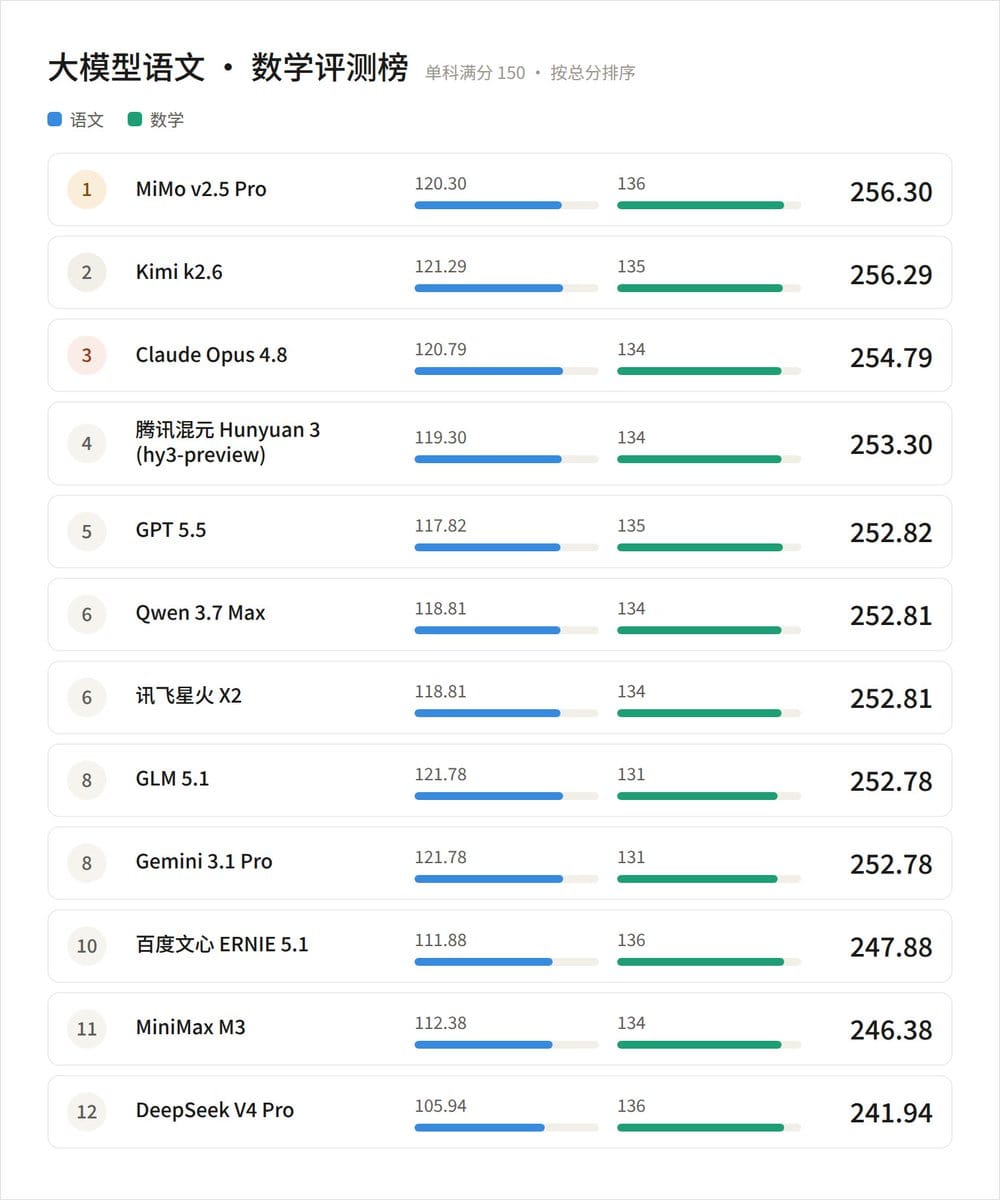Screen dimensions: 1000x1200
Task: Click the total score 254.79 for Claude Opus 4.8
Action: [x=891, y=358]
